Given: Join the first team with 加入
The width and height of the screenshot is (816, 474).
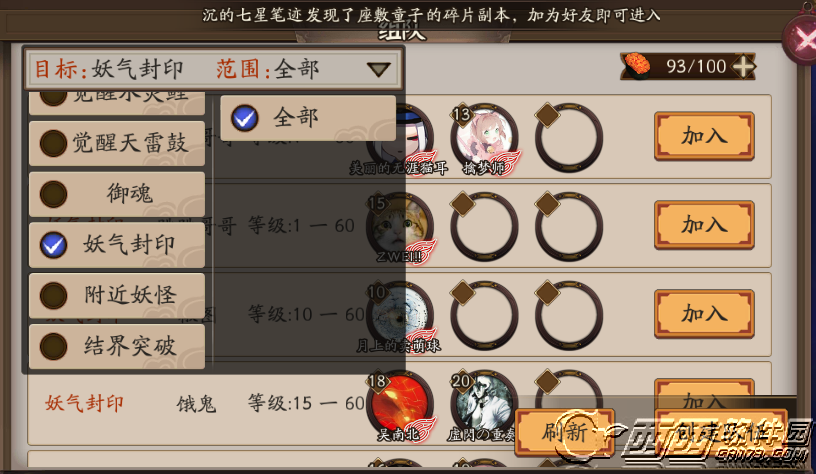Looking at the screenshot, I should pos(704,136).
